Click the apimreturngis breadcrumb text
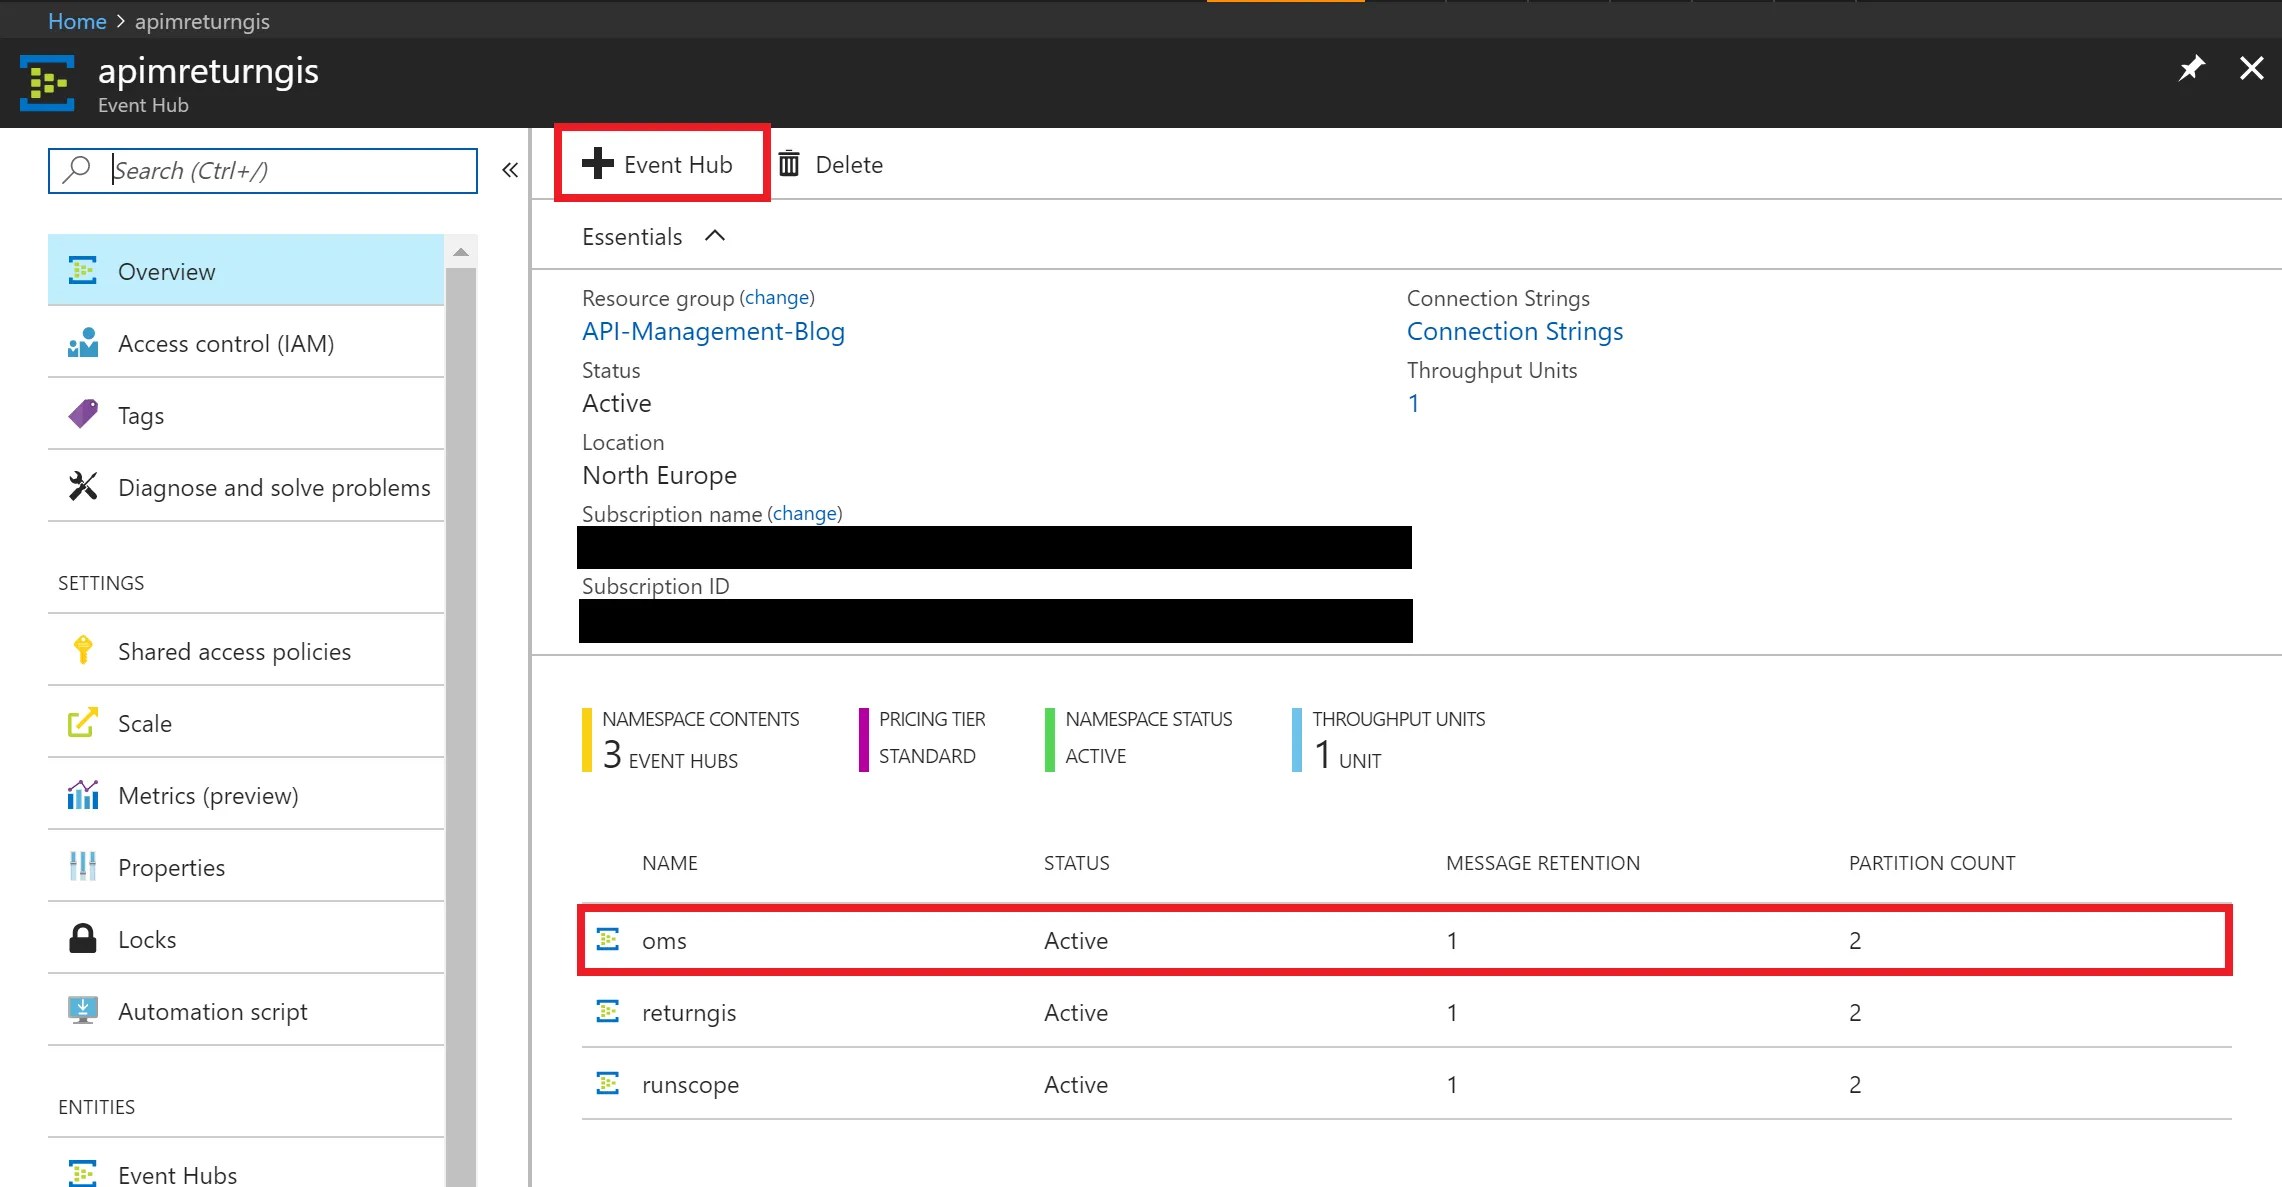This screenshot has height=1187, width=2282. coord(202,21)
